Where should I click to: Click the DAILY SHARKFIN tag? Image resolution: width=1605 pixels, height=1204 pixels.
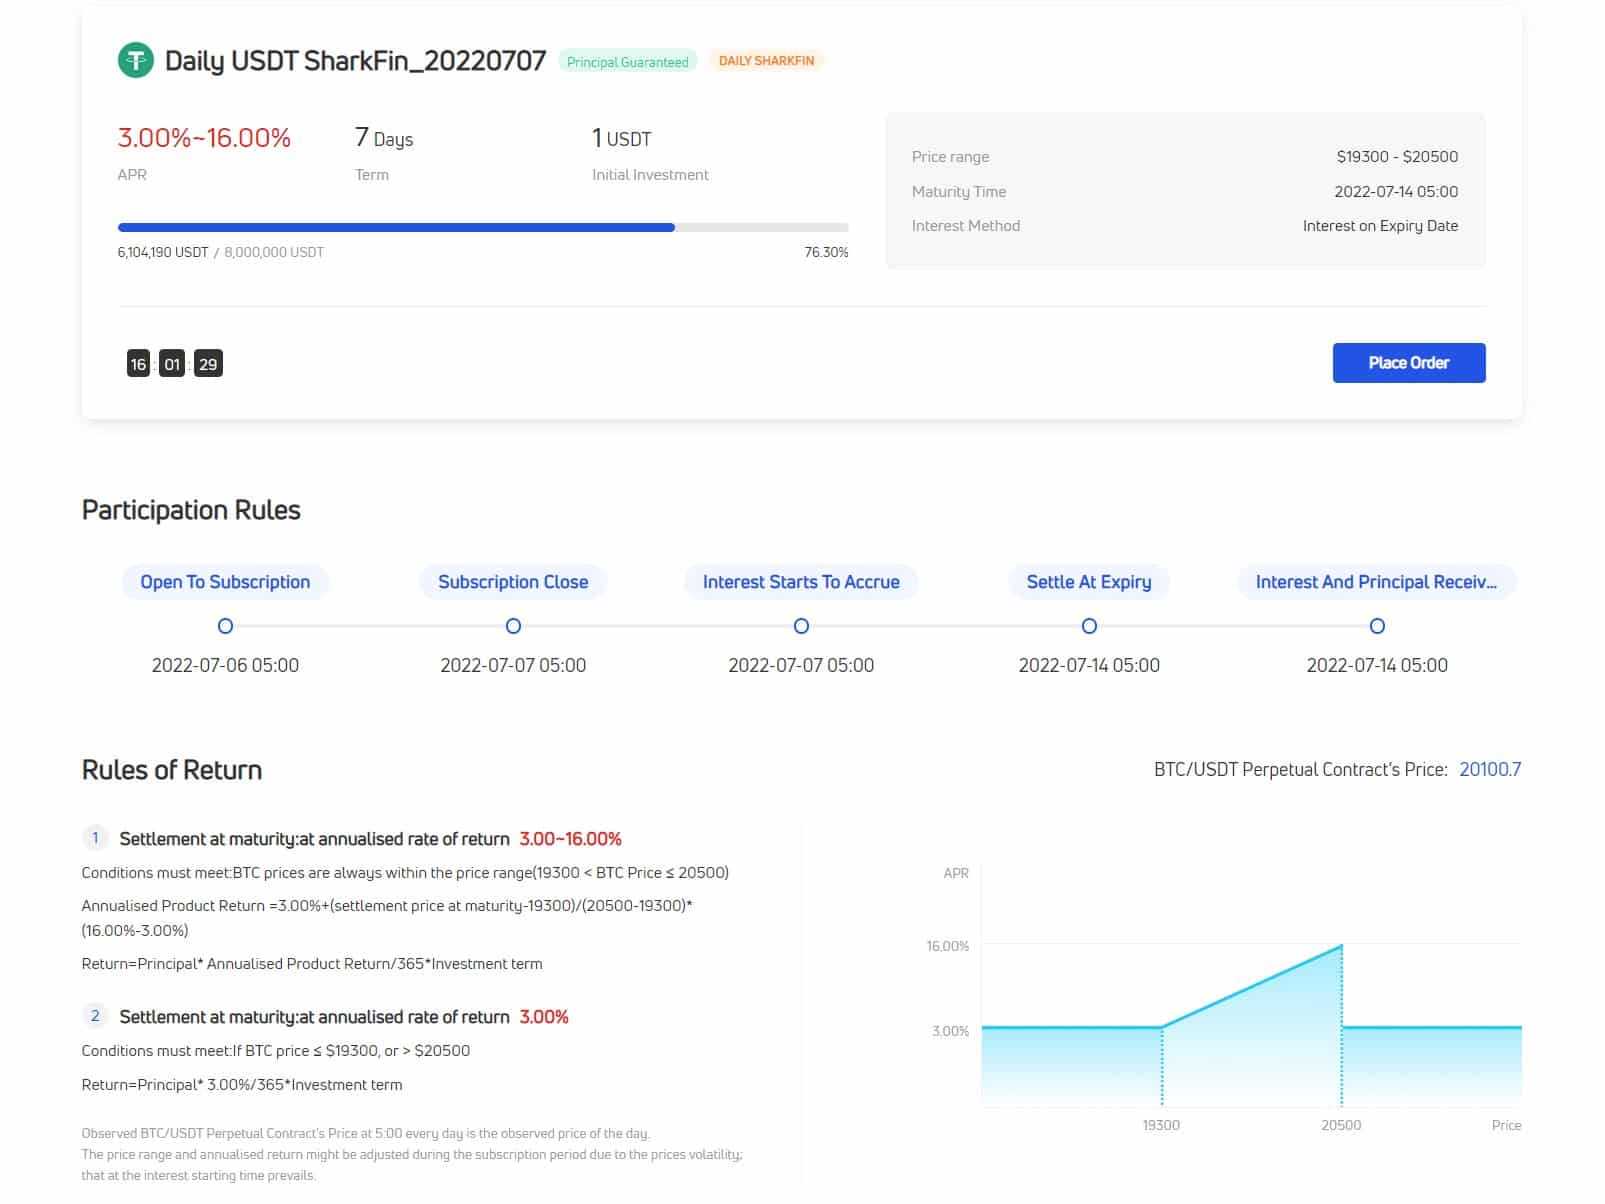(x=766, y=61)
